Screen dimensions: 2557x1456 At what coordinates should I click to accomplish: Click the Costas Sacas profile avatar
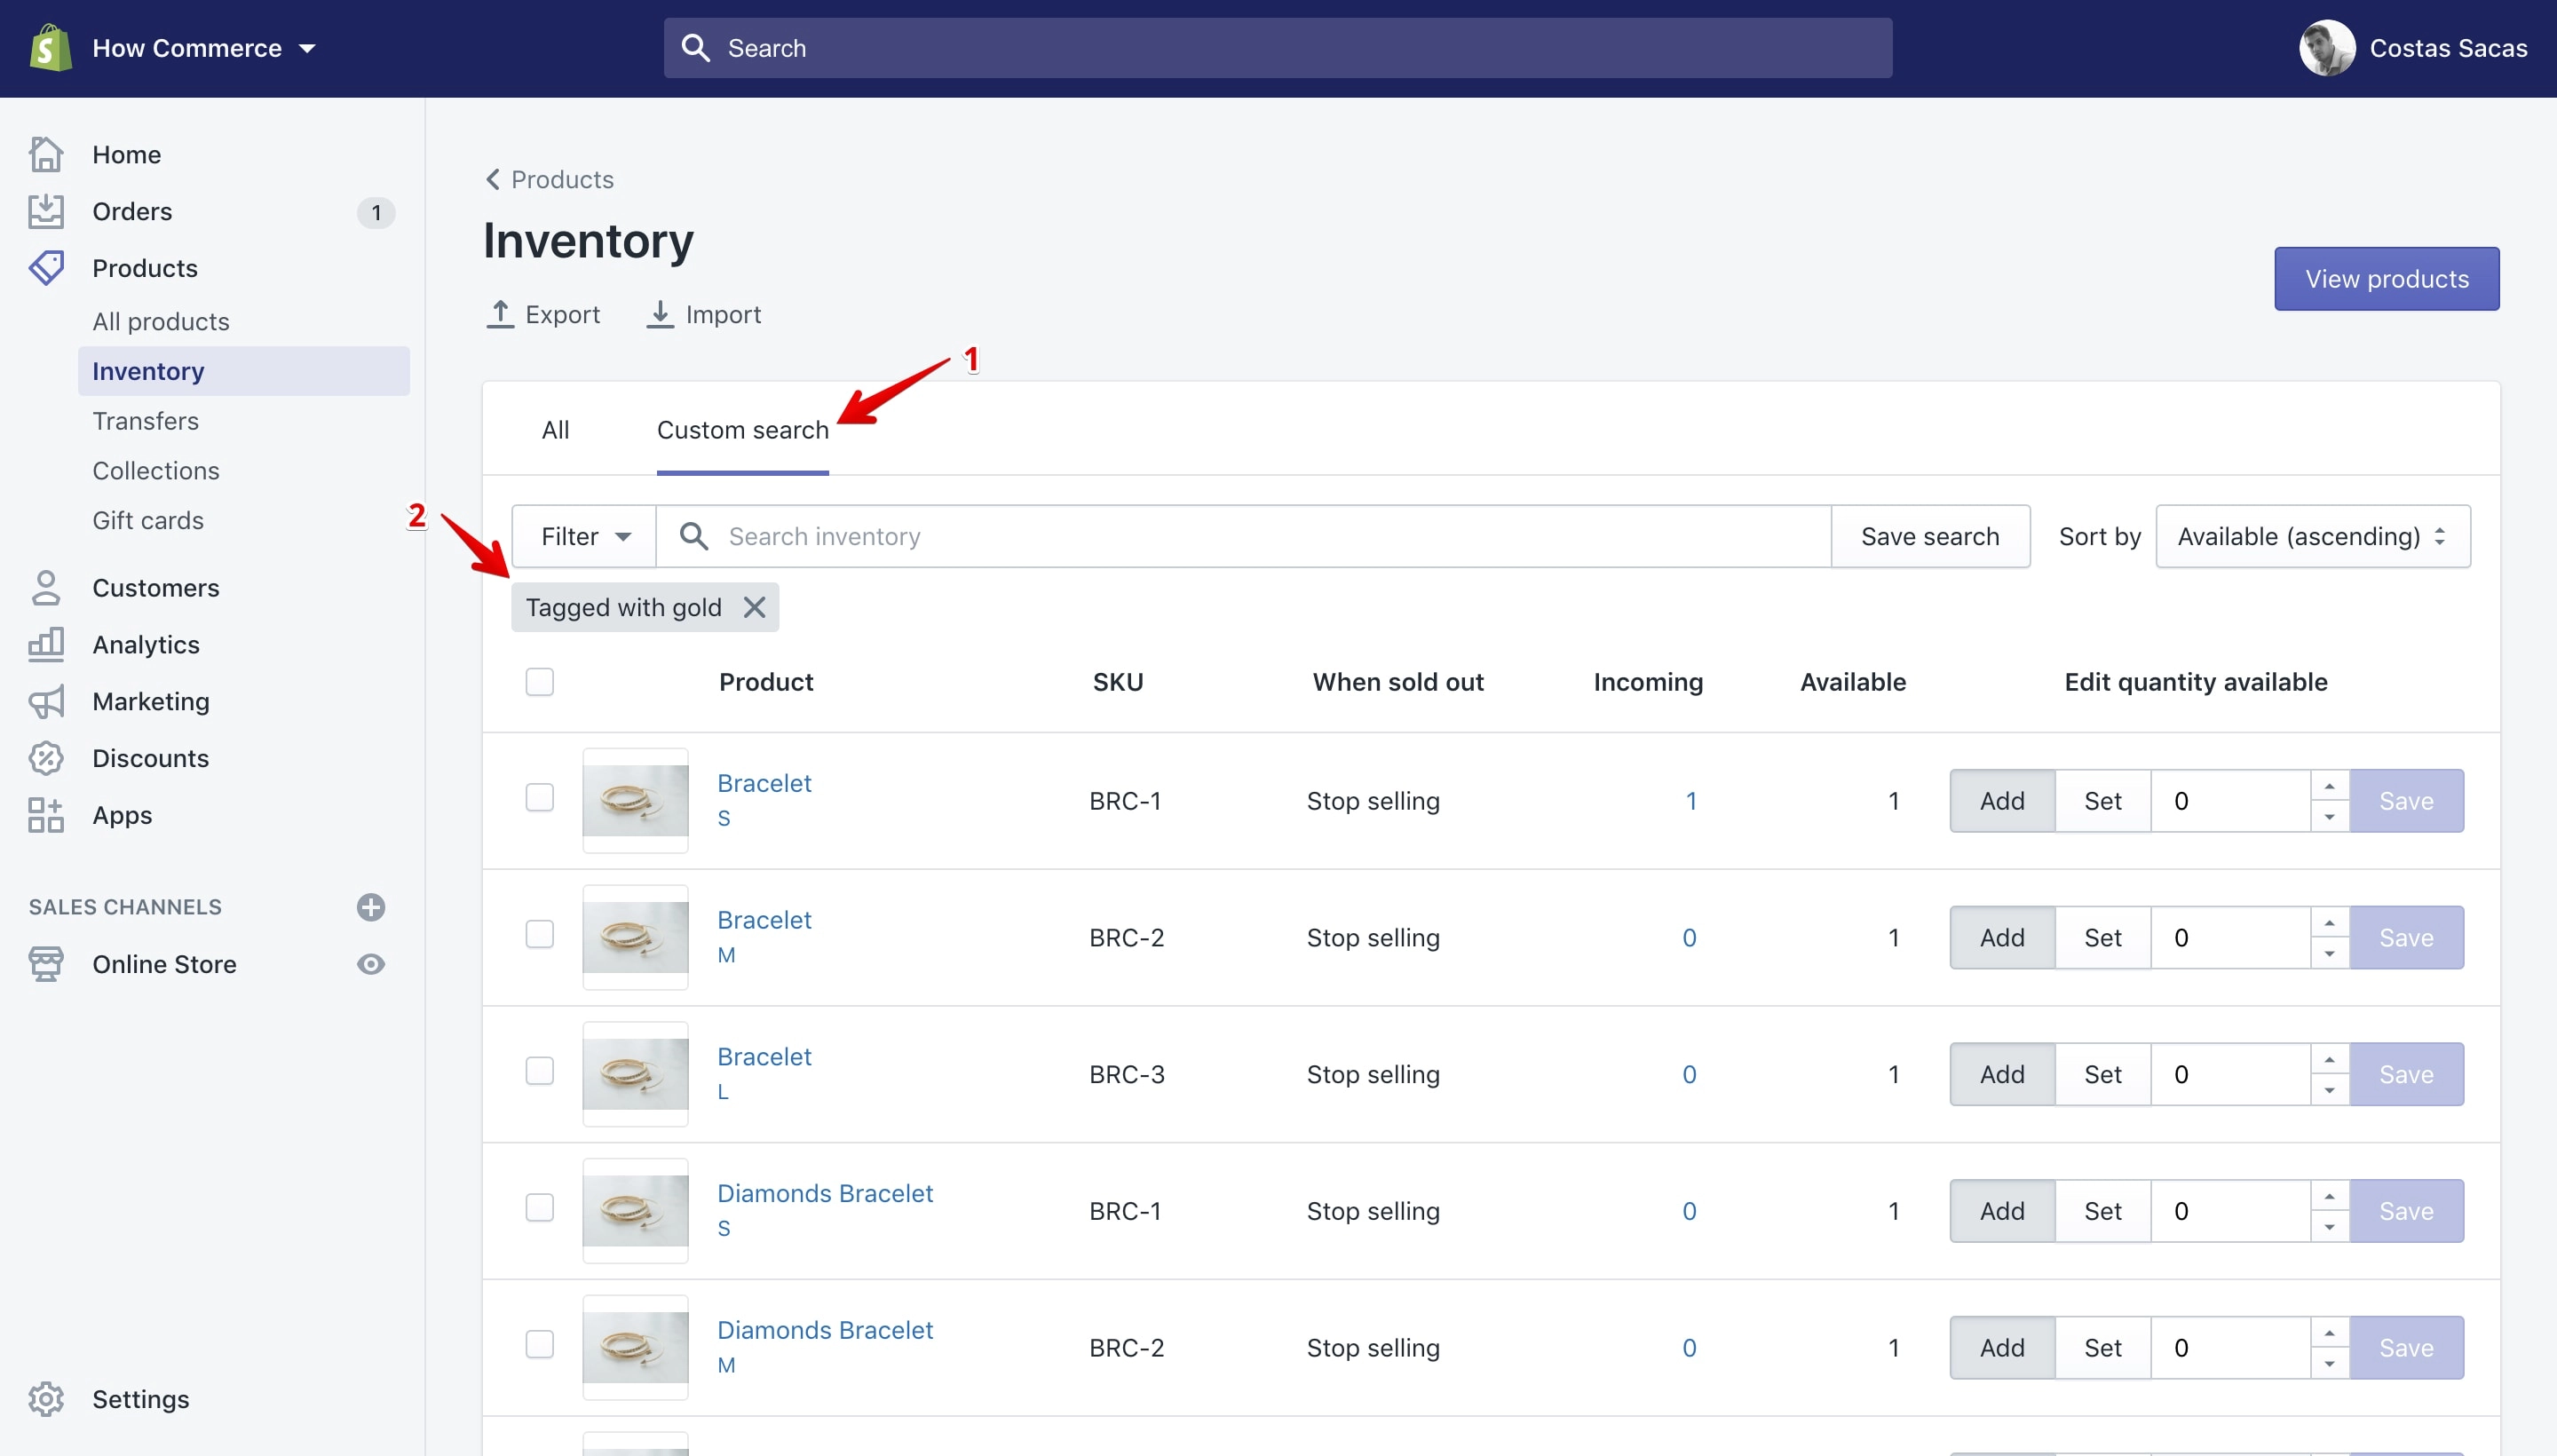(x=2328, y=48)
